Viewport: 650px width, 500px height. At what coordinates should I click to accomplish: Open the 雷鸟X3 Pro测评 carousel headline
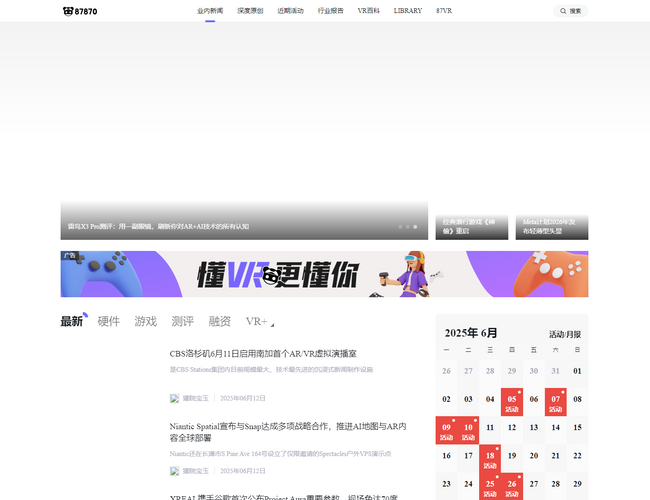pos(158,226)
